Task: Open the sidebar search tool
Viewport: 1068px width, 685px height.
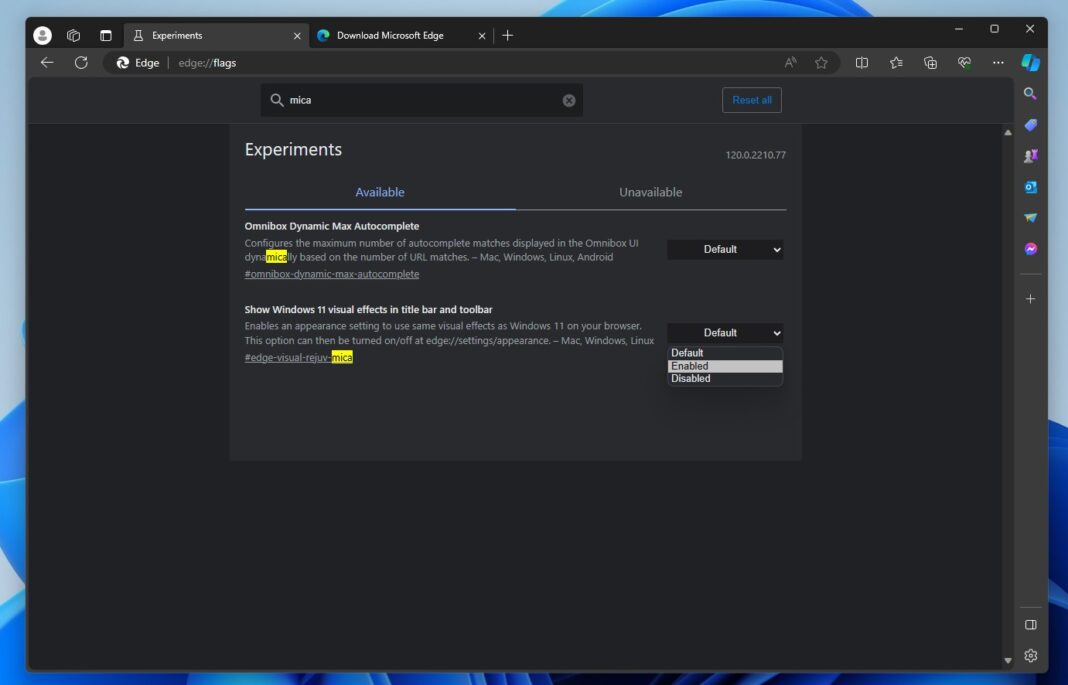Action: tap(1031, 94)
